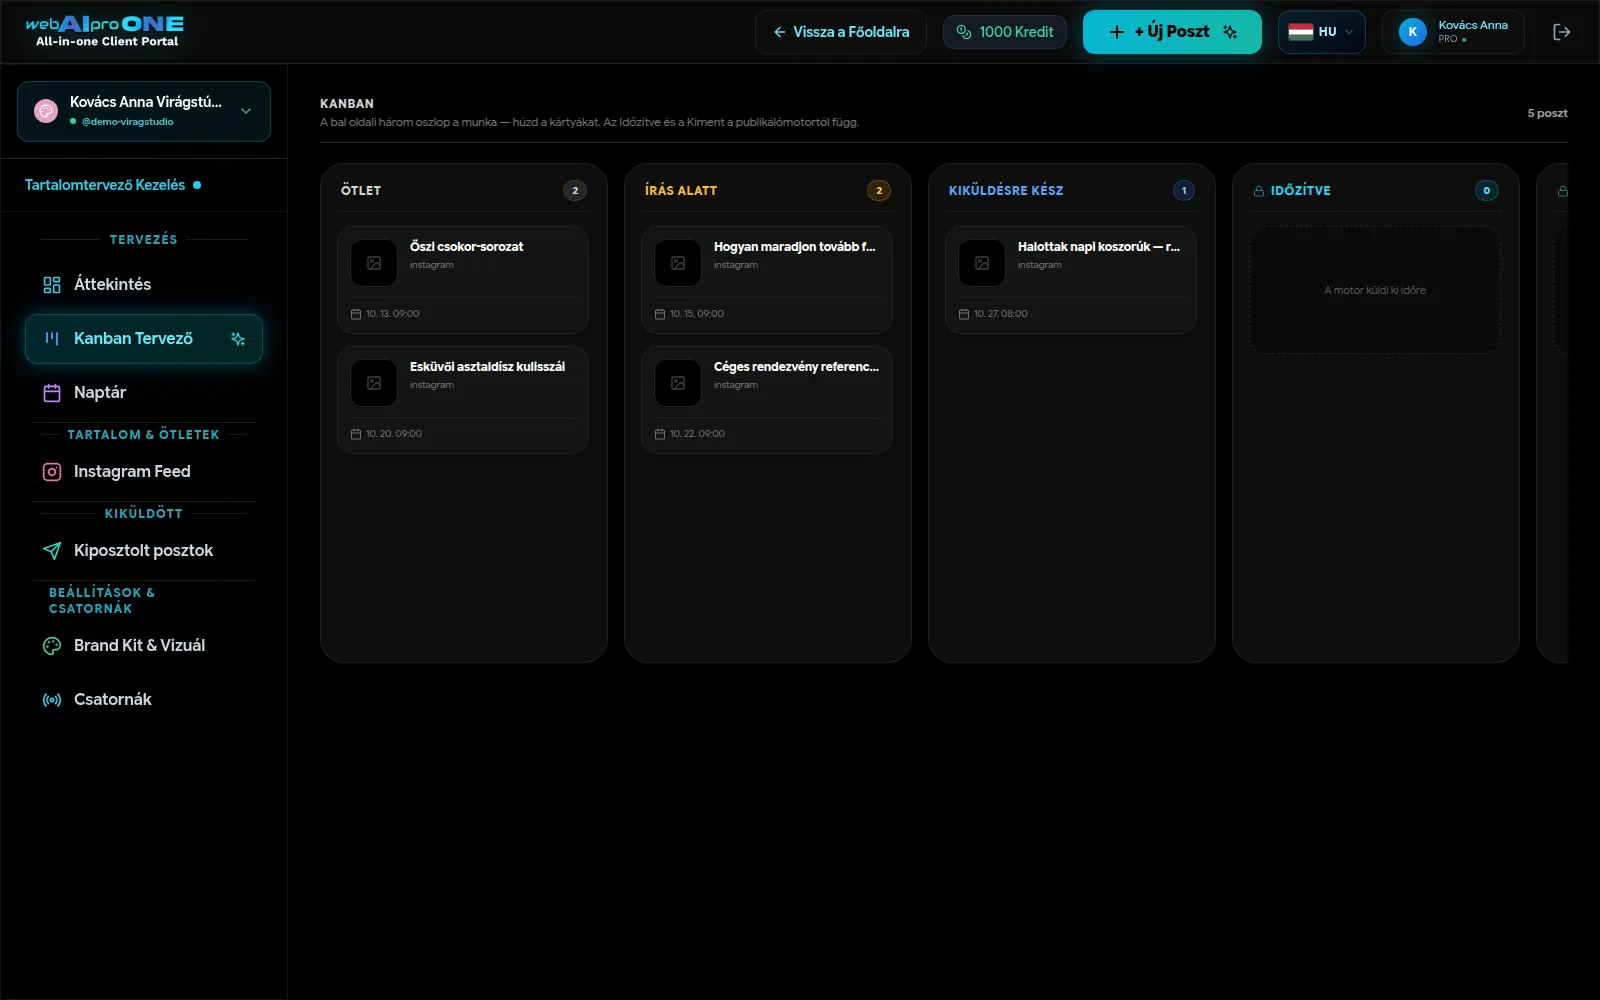
Task: Open the Céges rendezvény referencia card
Action: point(767,400)
